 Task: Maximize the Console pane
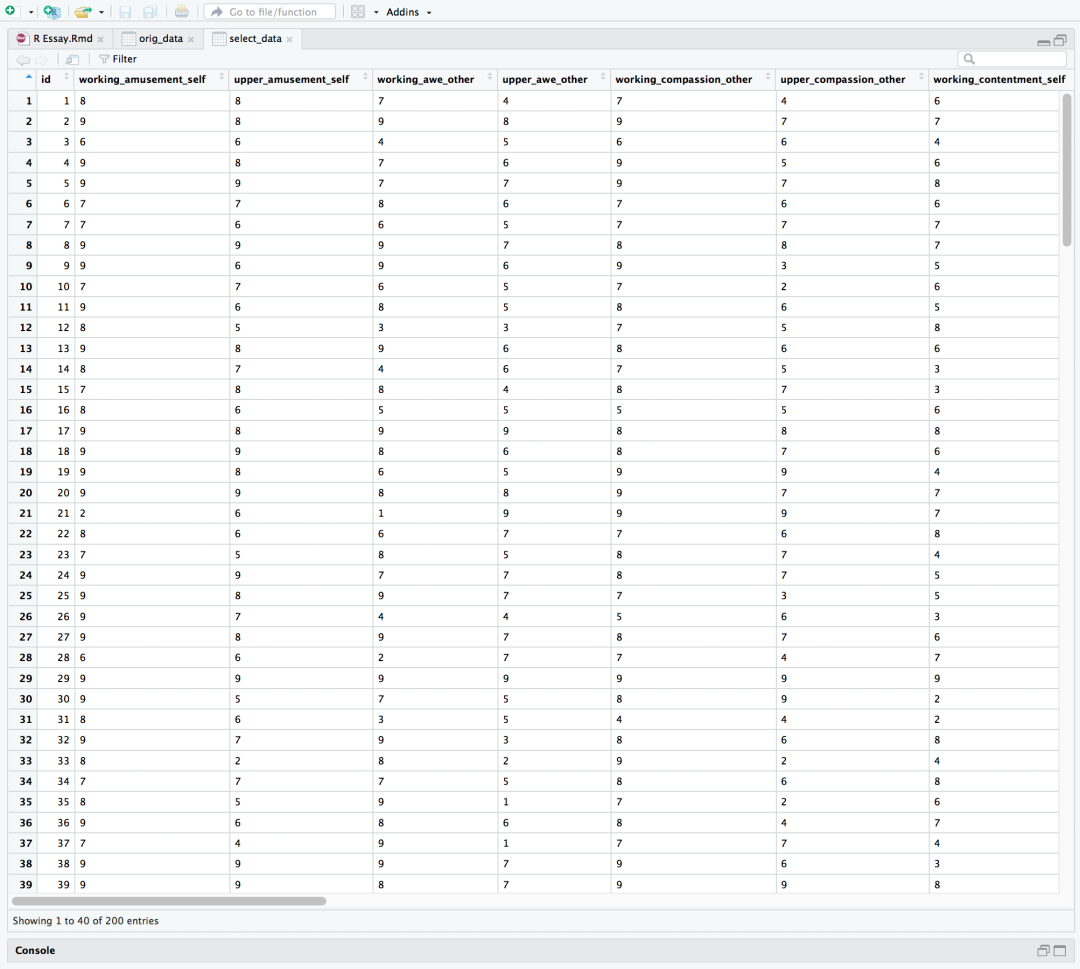tap(1061, 950)
